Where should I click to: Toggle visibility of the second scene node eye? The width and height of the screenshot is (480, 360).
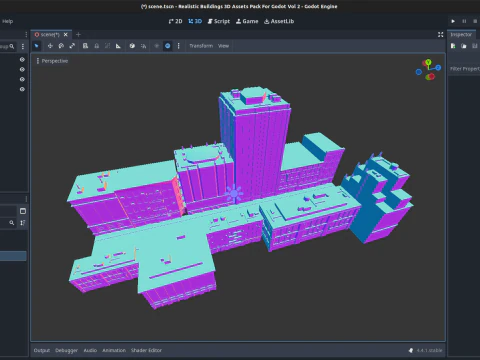click(22, 69)
